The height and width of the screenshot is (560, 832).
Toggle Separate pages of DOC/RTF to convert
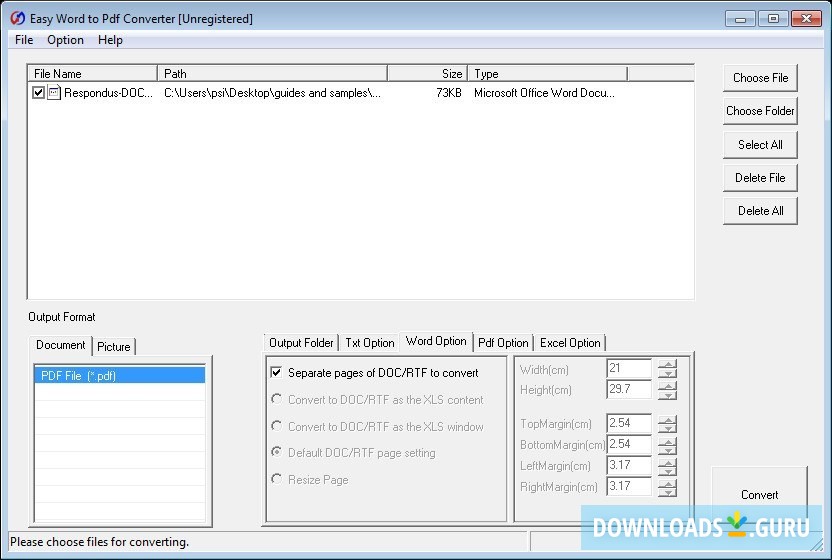276,372
